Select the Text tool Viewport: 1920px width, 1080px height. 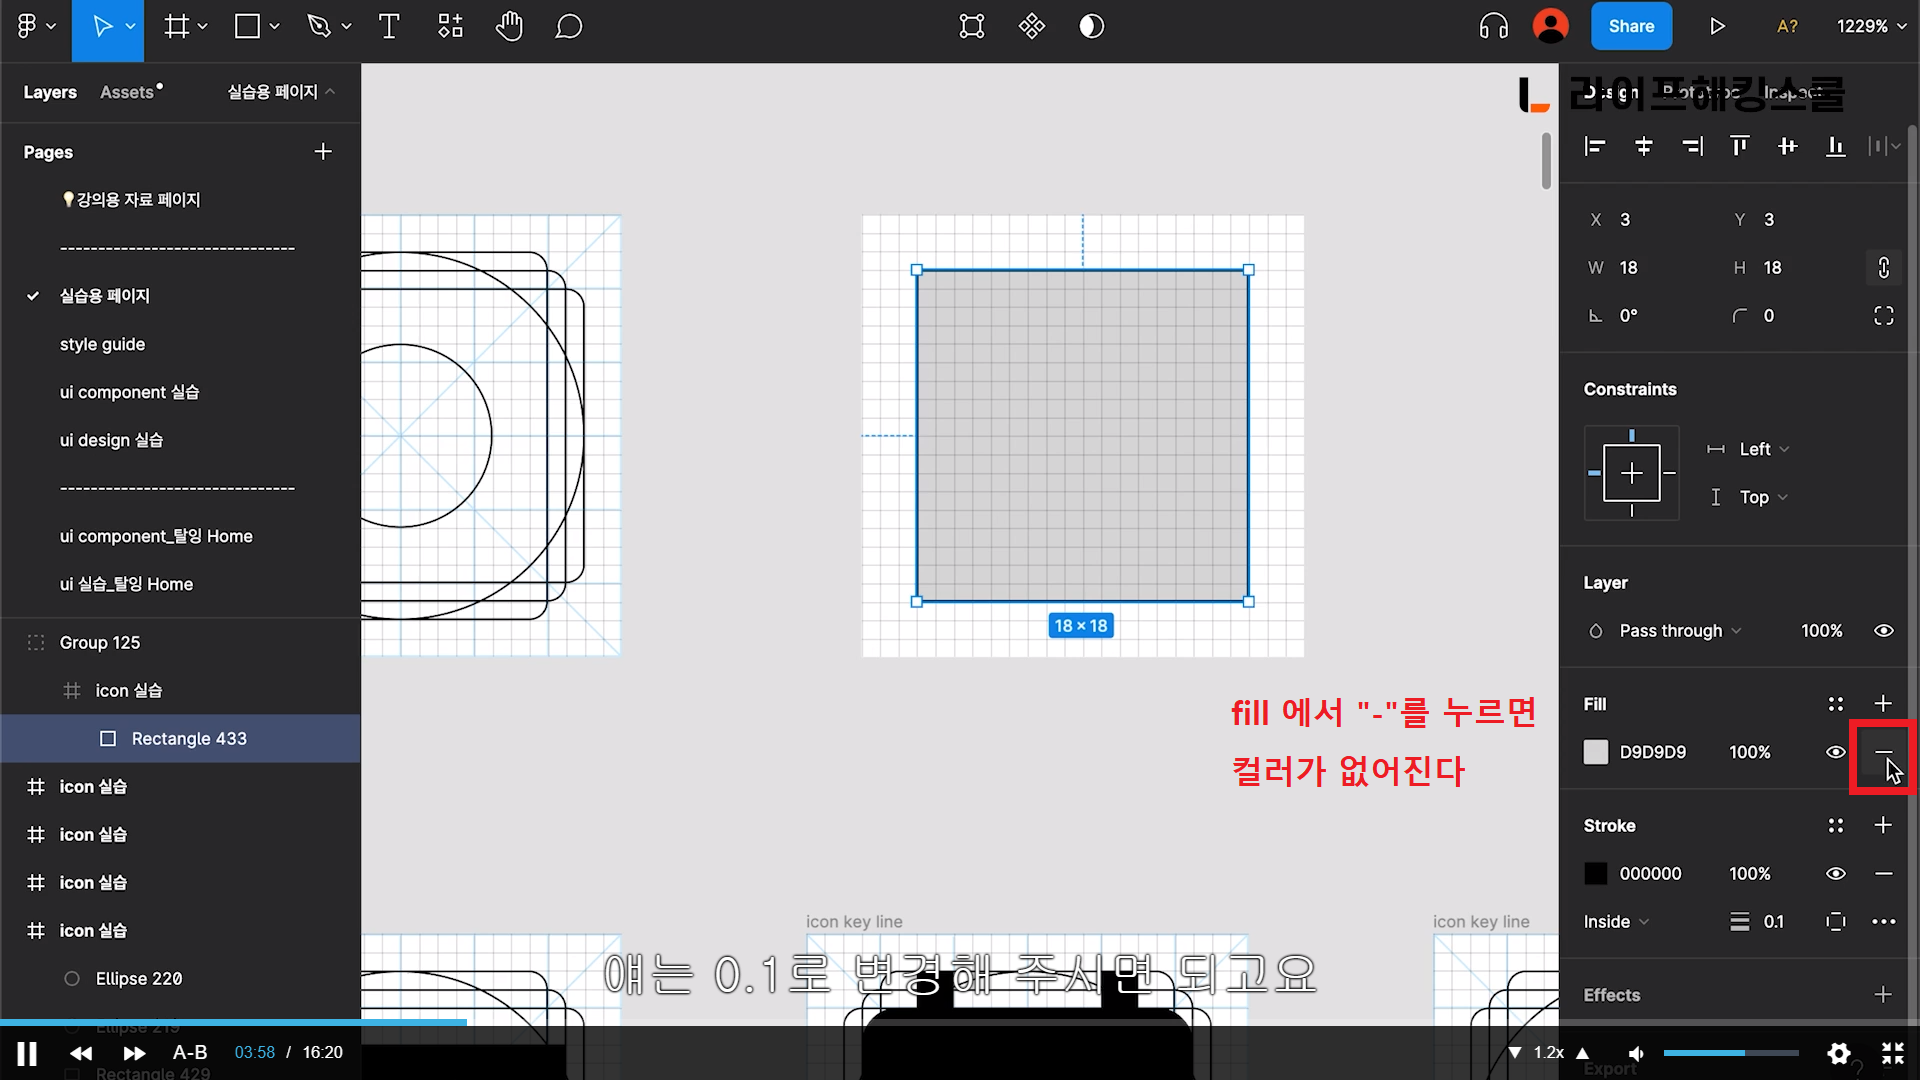[x=389, y=27]
